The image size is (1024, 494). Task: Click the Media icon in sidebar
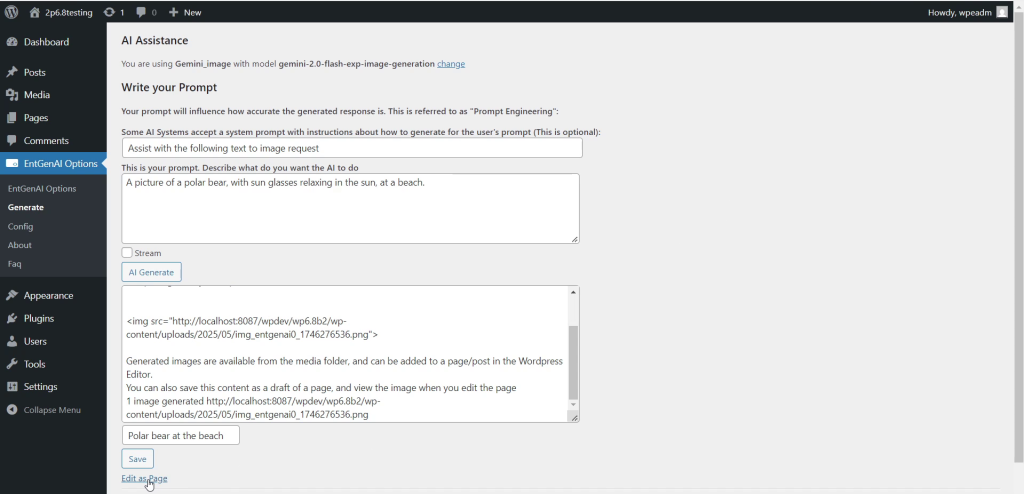click(12, 95)
